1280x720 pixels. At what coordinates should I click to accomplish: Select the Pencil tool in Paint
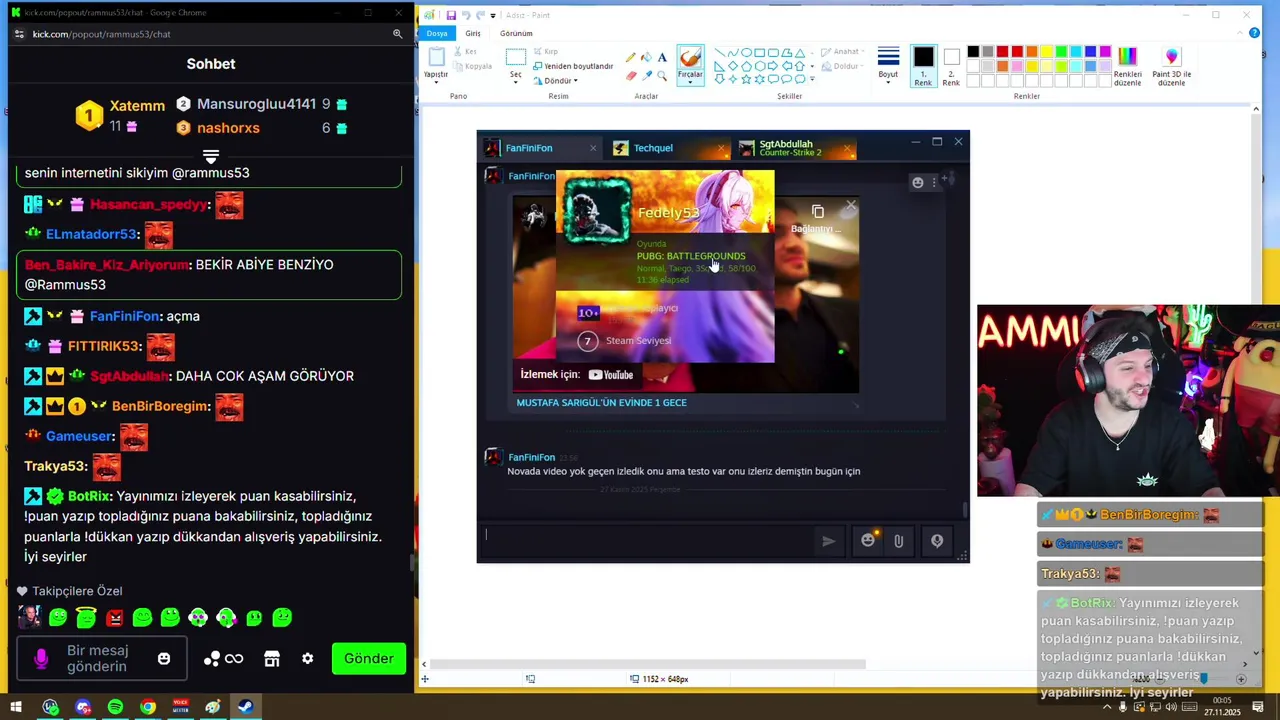tap(630, 57)
